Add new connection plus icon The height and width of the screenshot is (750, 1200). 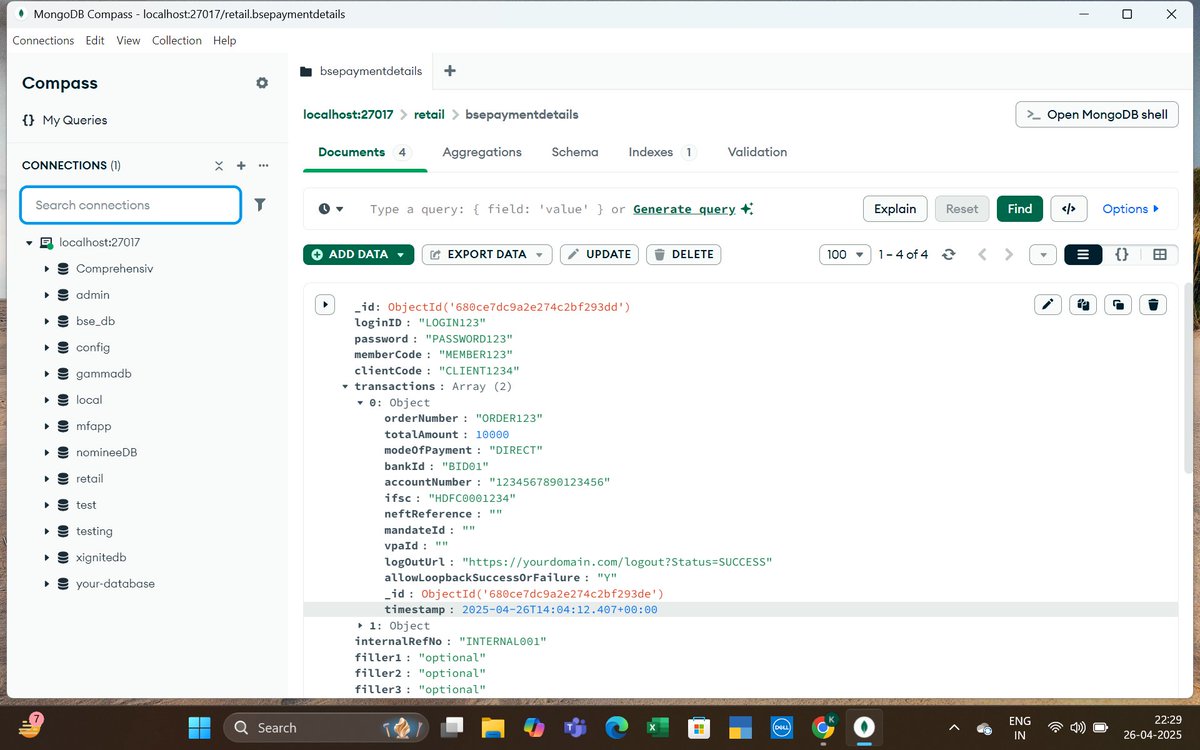pos(241,166)
